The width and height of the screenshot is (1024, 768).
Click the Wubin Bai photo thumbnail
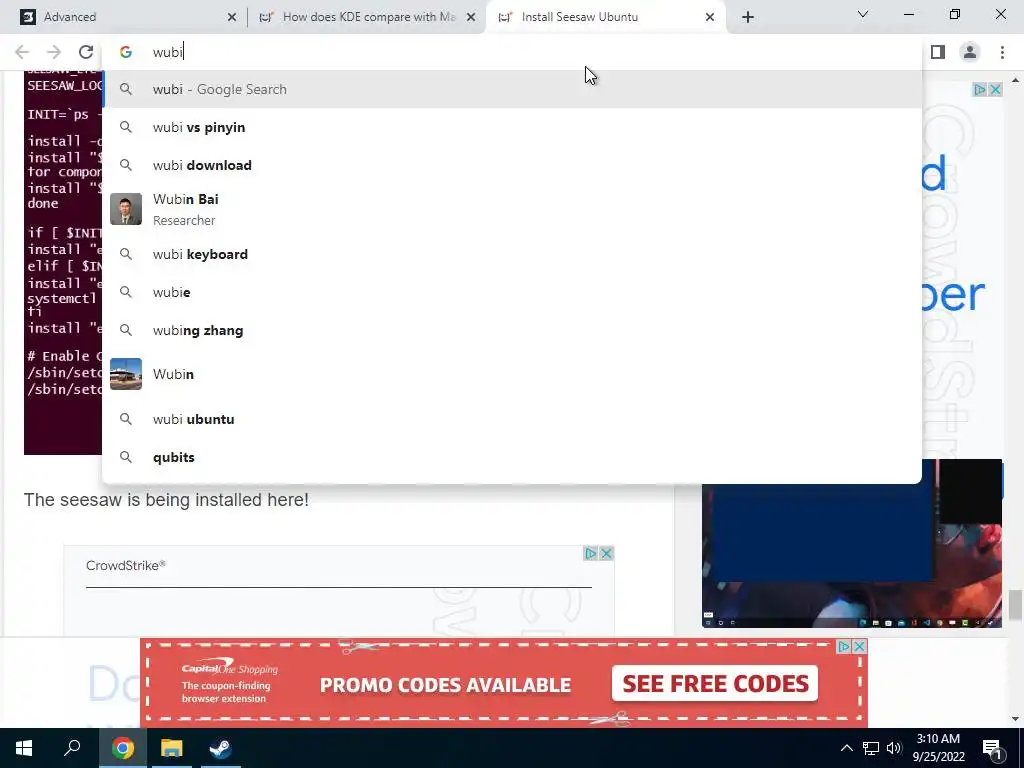126,209
